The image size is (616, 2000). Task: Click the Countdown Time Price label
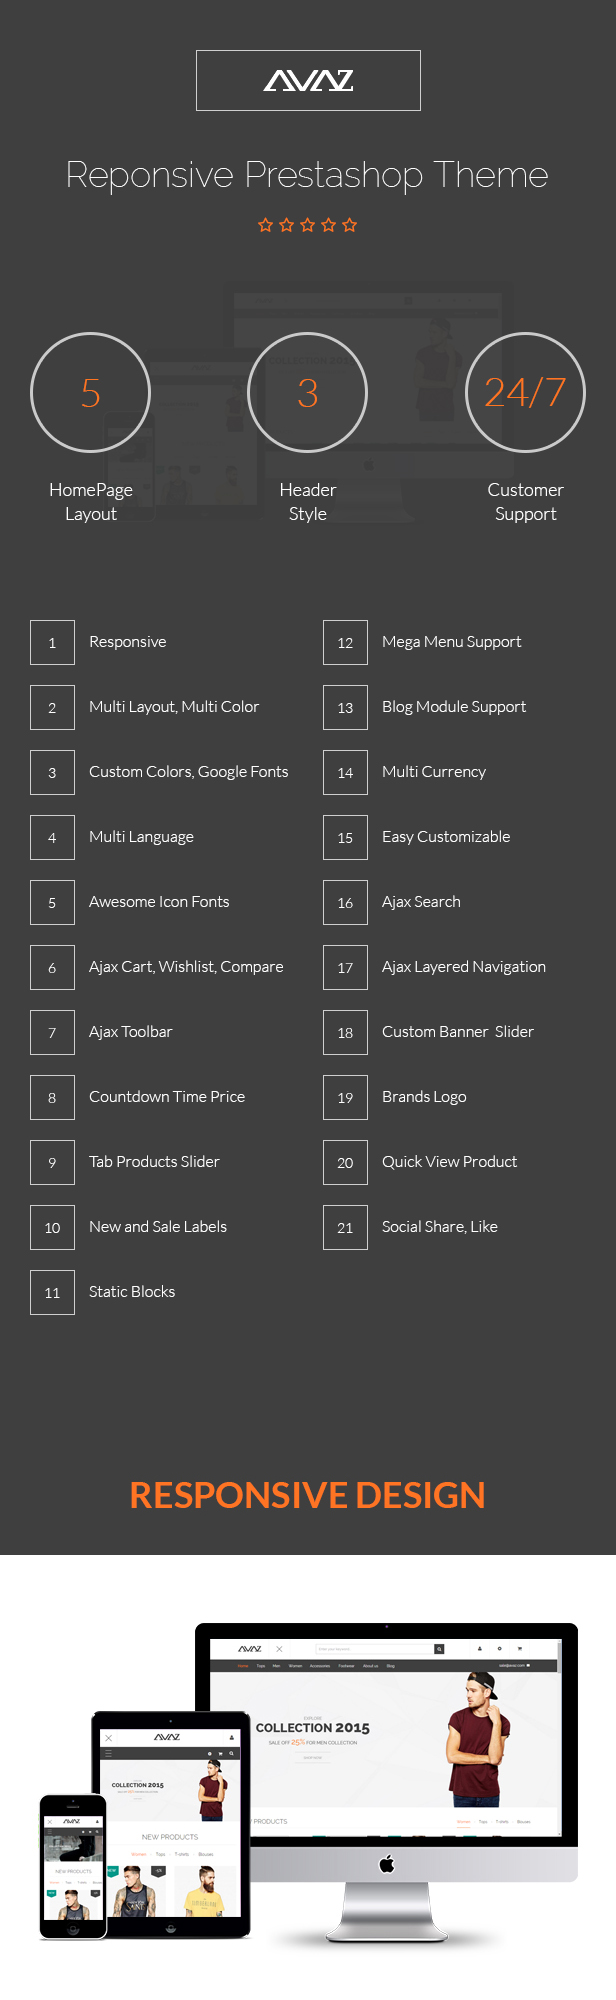tap(167, 1097)
